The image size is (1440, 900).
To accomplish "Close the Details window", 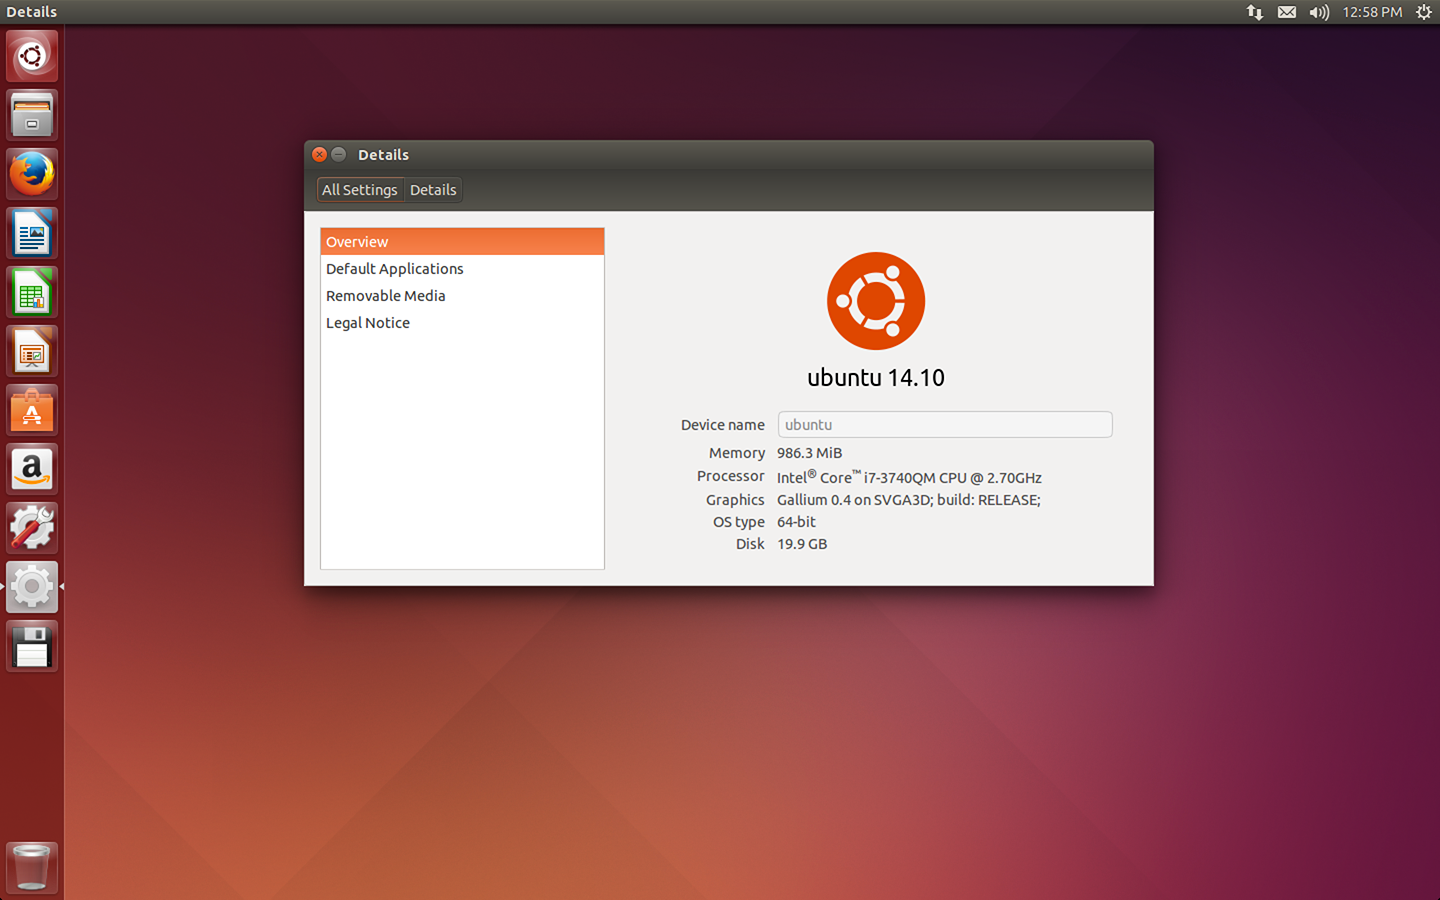I will click(x=320, y=154).
